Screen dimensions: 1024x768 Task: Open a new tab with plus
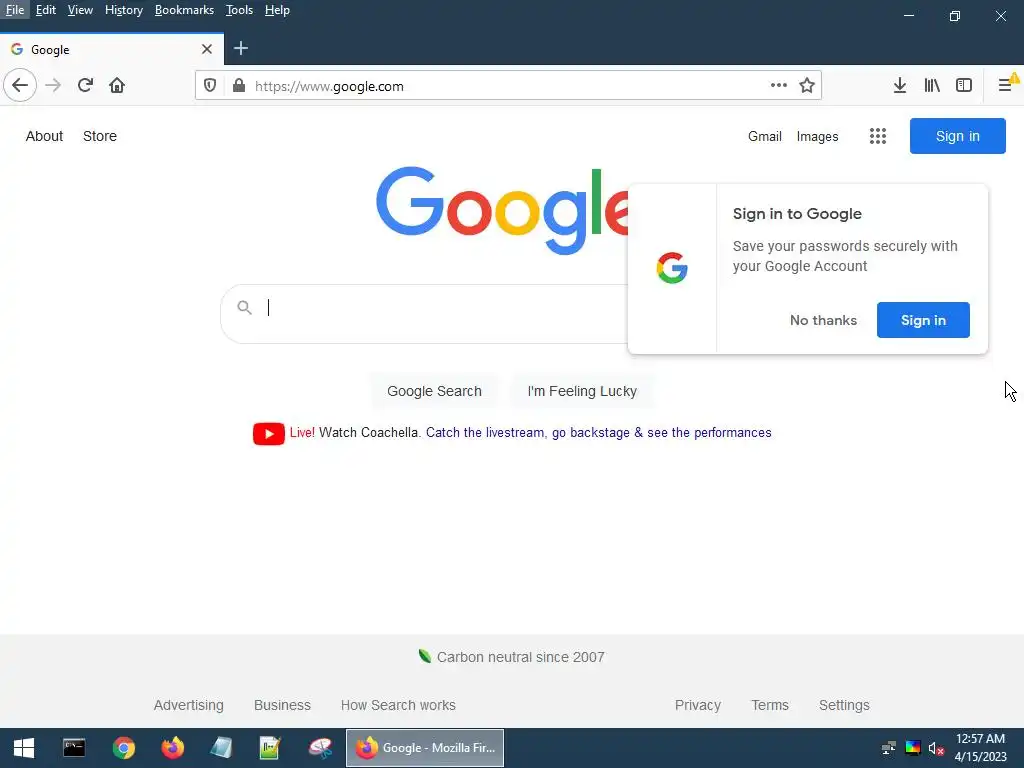click(241, 48)
